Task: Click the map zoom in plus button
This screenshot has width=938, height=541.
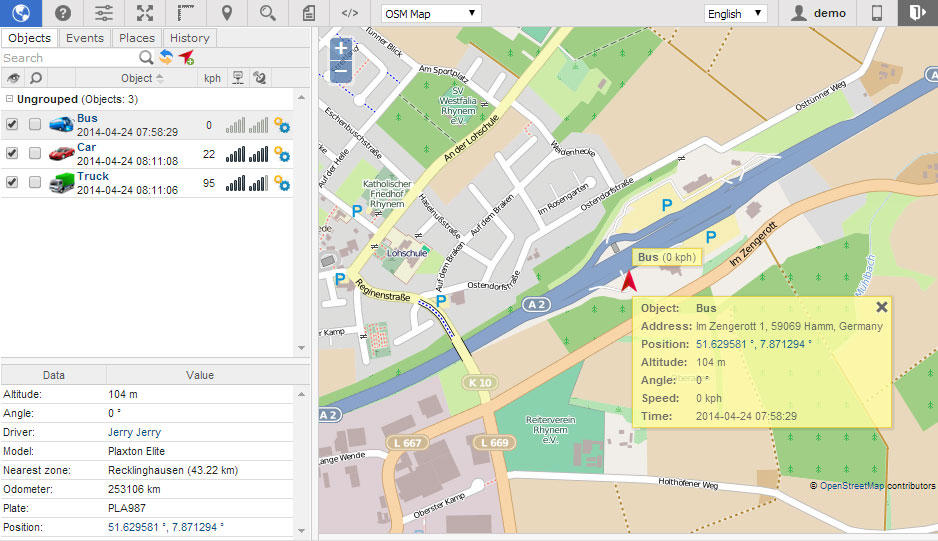Action: point(341,48)
